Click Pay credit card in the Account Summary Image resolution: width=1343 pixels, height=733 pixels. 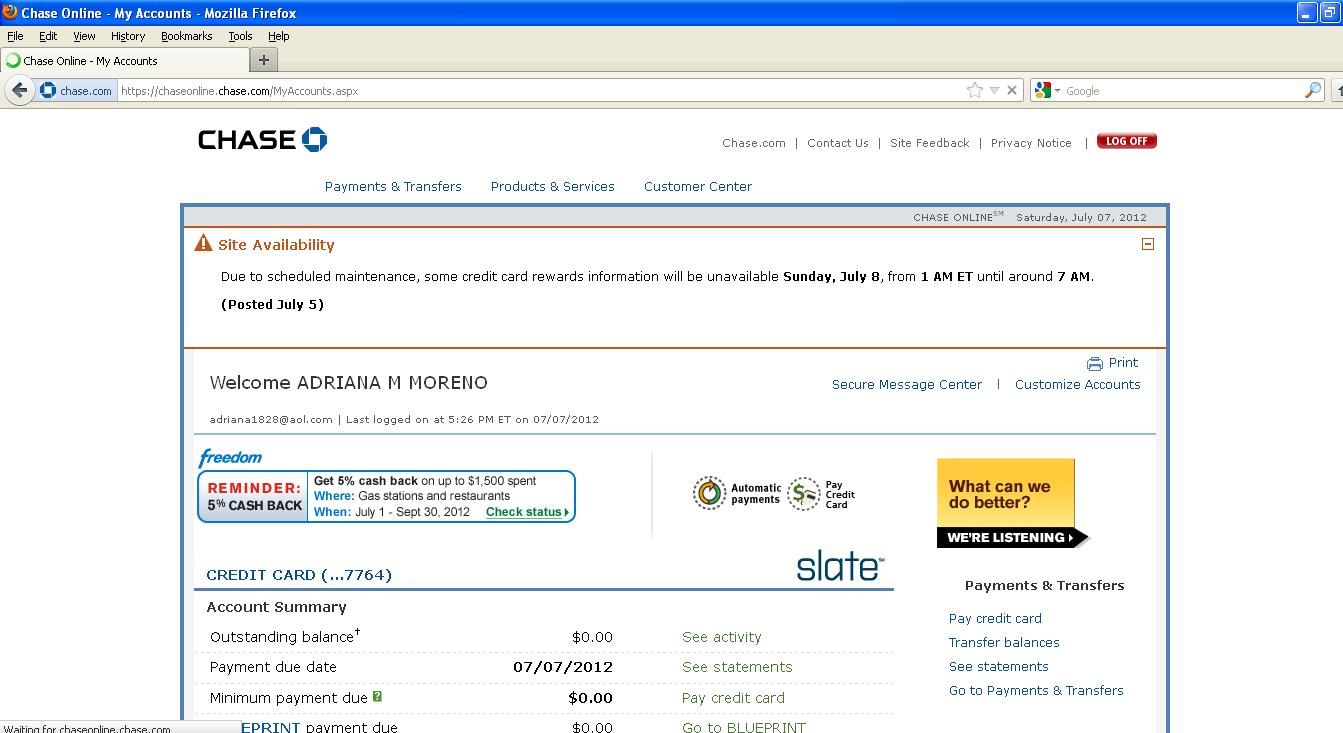[733, 698]
